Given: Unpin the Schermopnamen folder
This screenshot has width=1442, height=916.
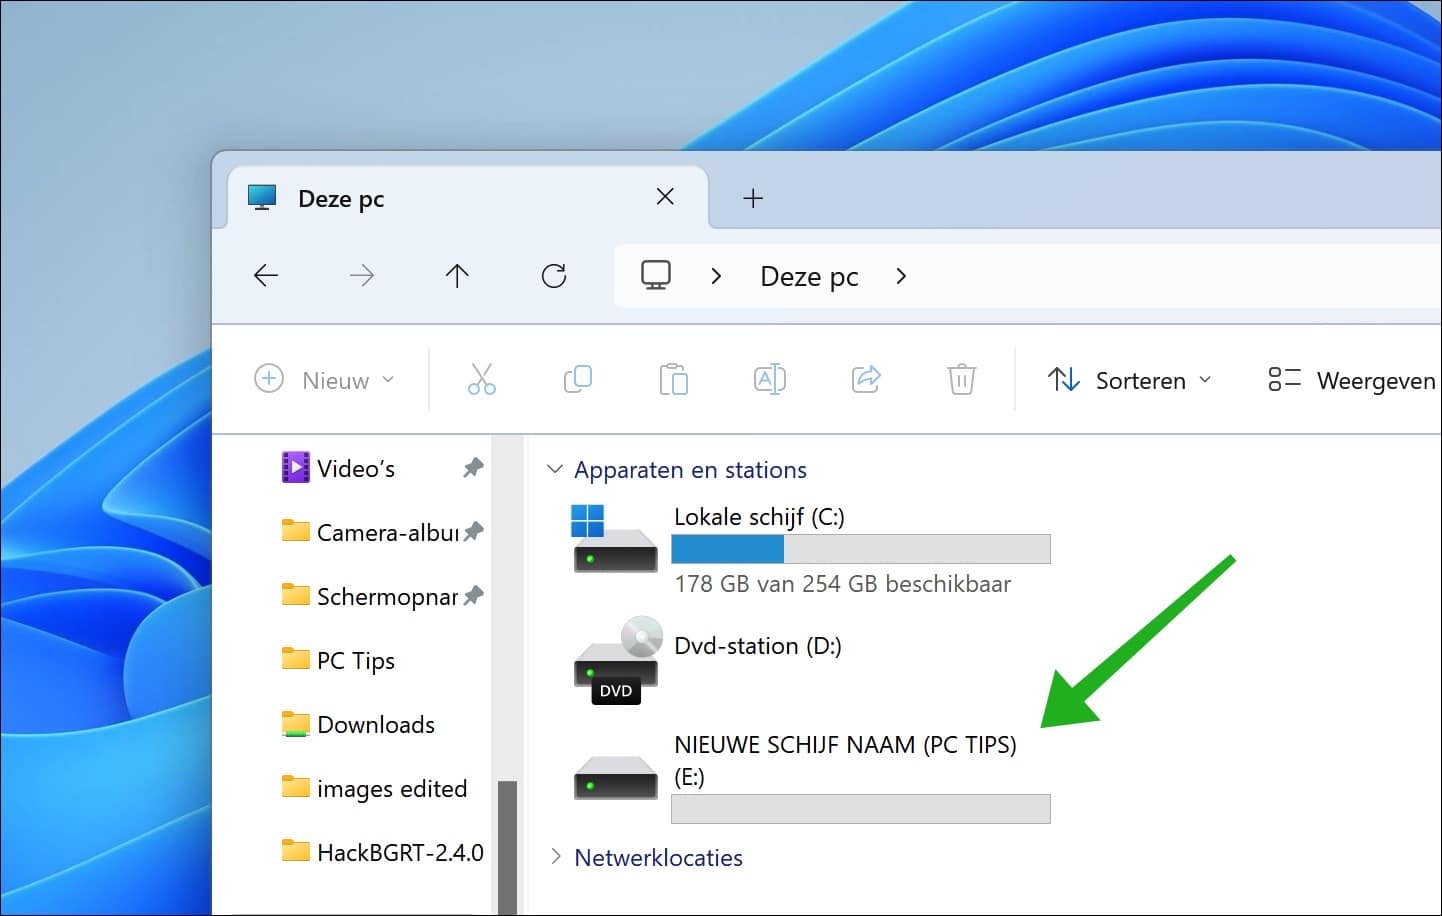Looking at the screenshot, I should 472,595.
